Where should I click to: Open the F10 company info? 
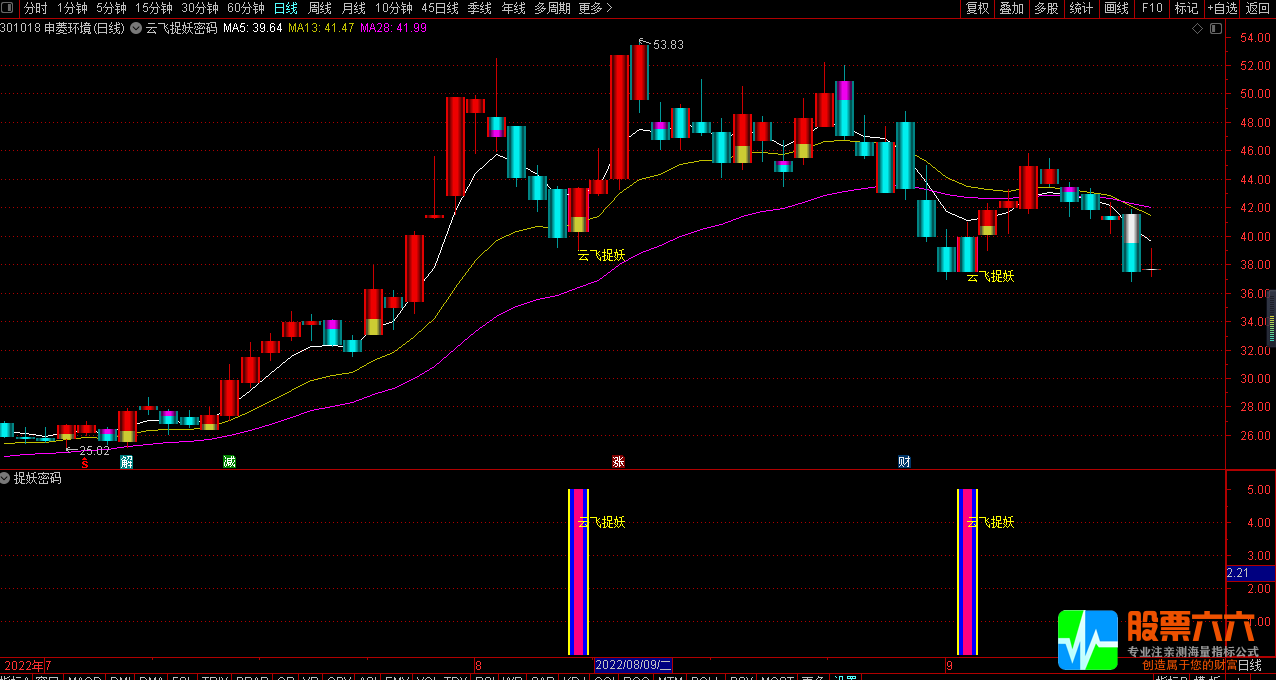pos(1152,8)
